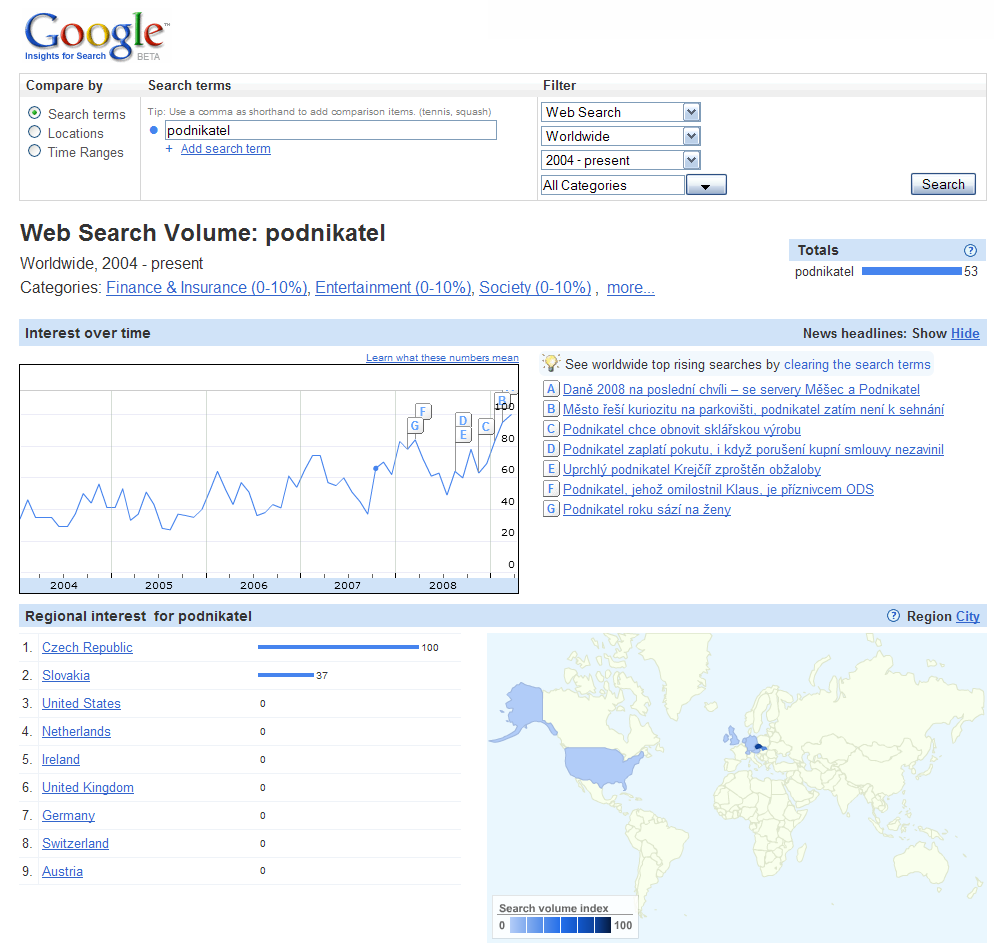
Task: Open the Slovakia region link
Action: [66, 675]
